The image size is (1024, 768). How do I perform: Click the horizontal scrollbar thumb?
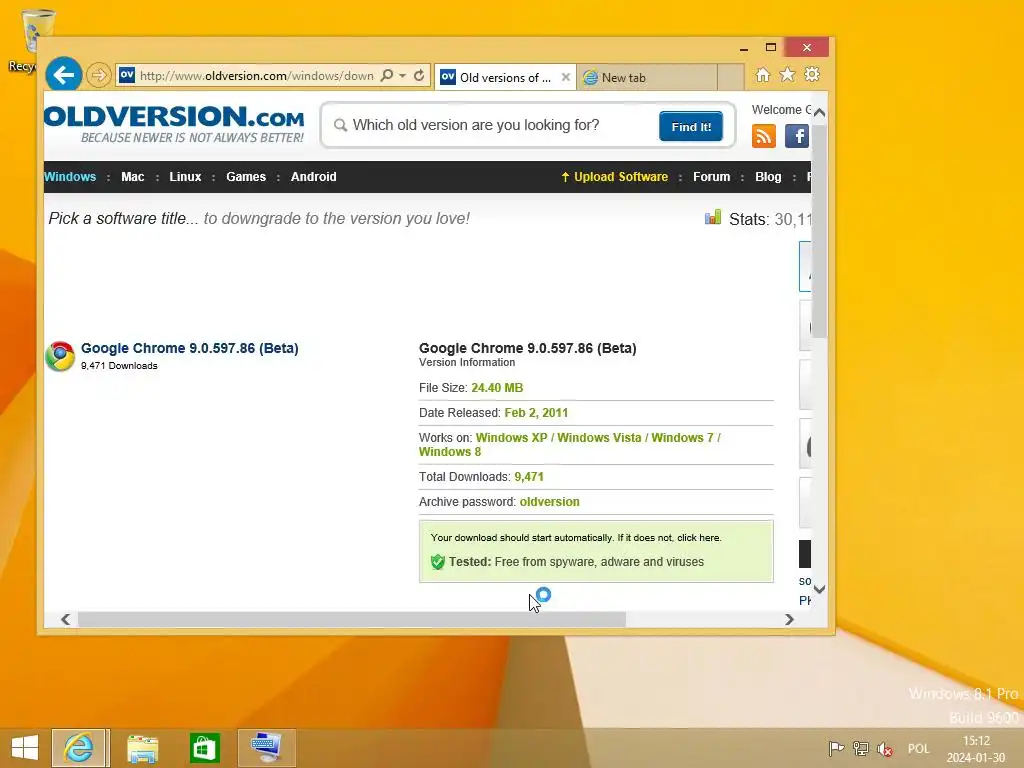coord(351,619)
